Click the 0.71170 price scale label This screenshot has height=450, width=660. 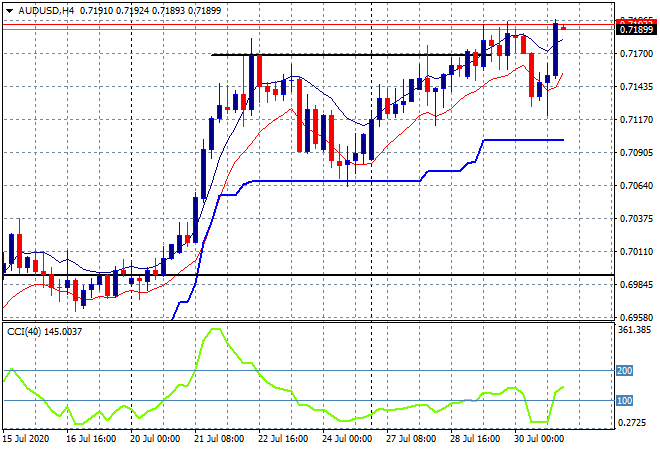(x=636, y=120)
